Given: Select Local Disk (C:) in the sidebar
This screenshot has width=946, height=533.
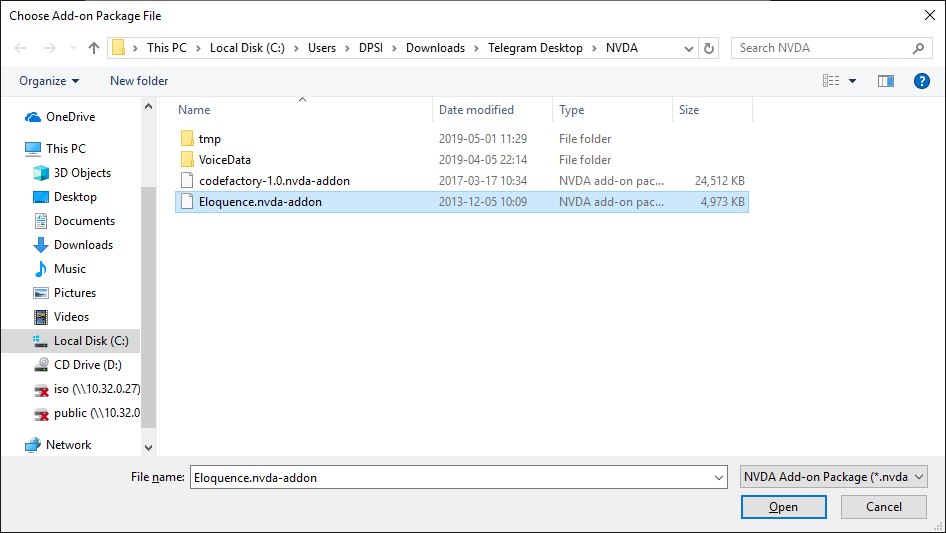Looking at the screenshot, I should pos(71,341).
